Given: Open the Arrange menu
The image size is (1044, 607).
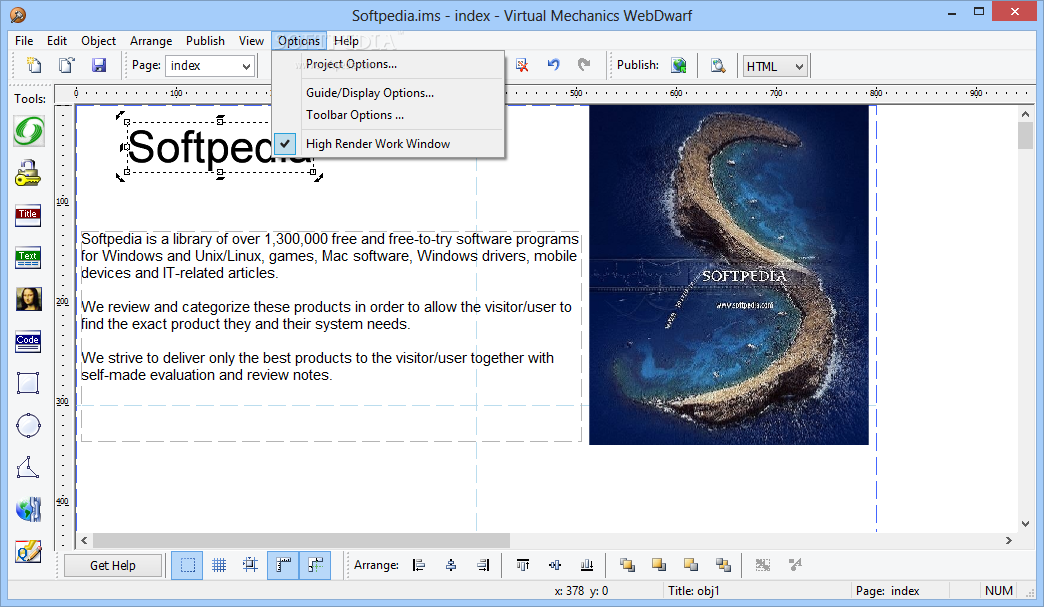Looking at the screenshot, I should (x=151, y=41).
